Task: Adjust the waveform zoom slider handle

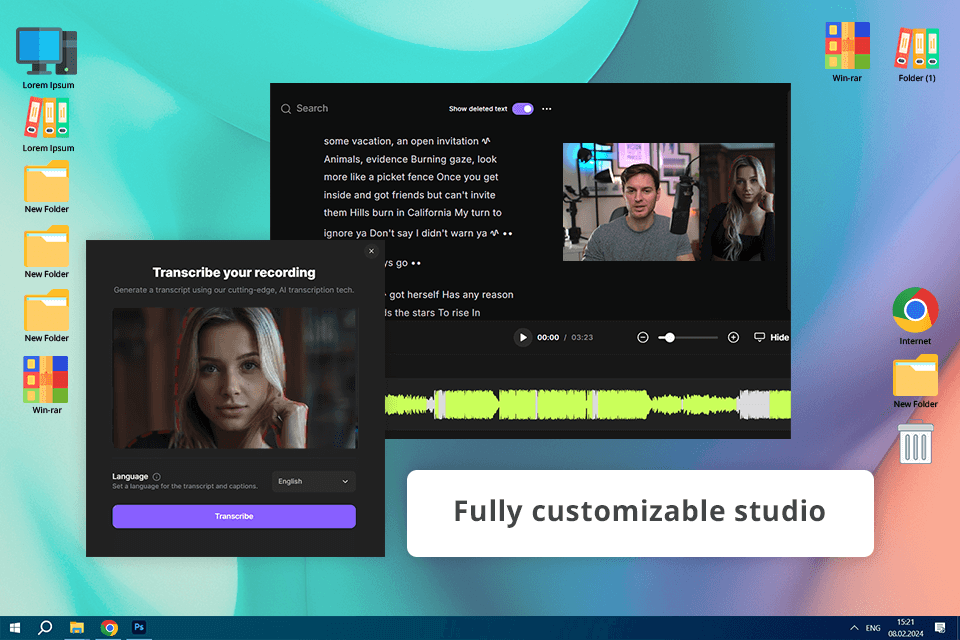Action: pyautogui.click(x=670, y=337)
